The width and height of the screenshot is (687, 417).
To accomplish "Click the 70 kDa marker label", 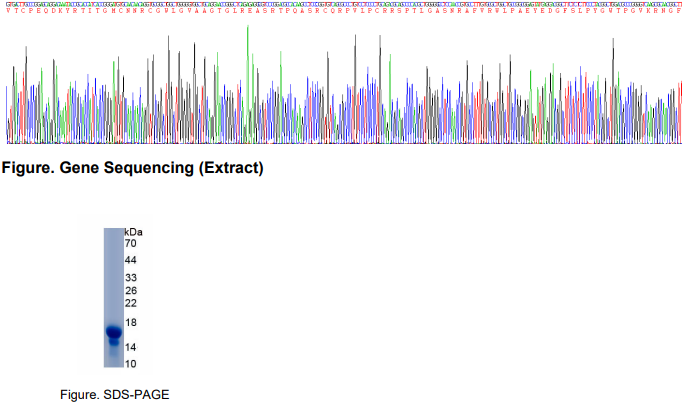I will click(x=130, y=243).
